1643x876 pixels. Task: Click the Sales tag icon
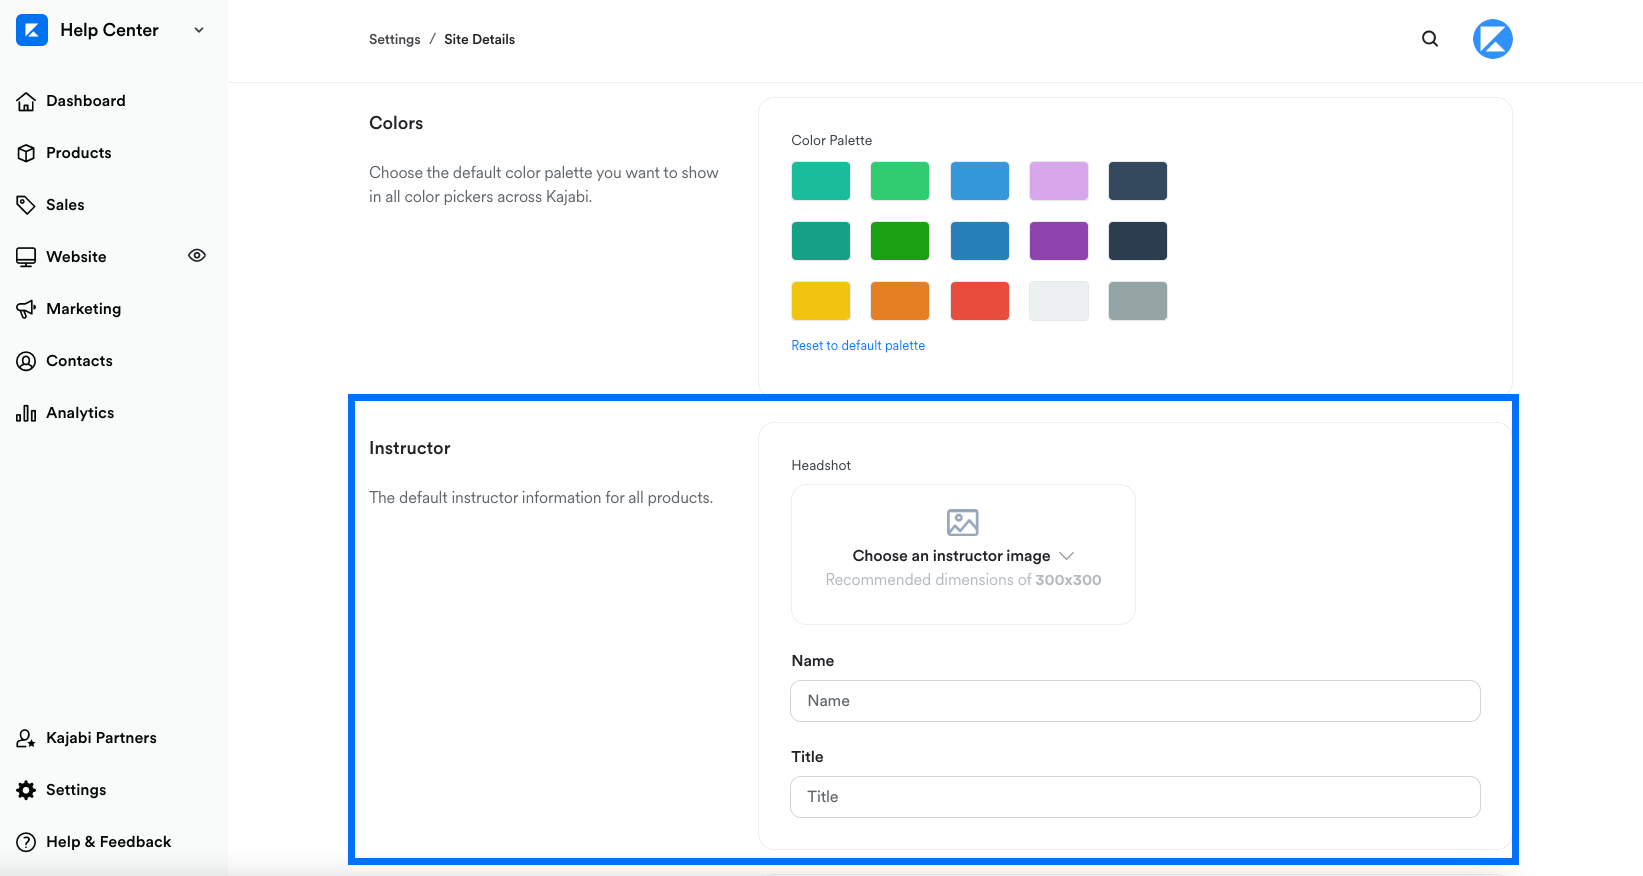click(x=26, y=205)
